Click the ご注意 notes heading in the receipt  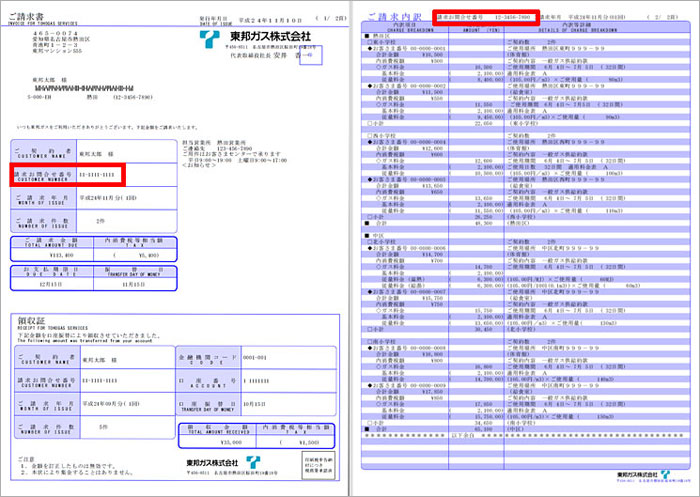click(26, 459)
